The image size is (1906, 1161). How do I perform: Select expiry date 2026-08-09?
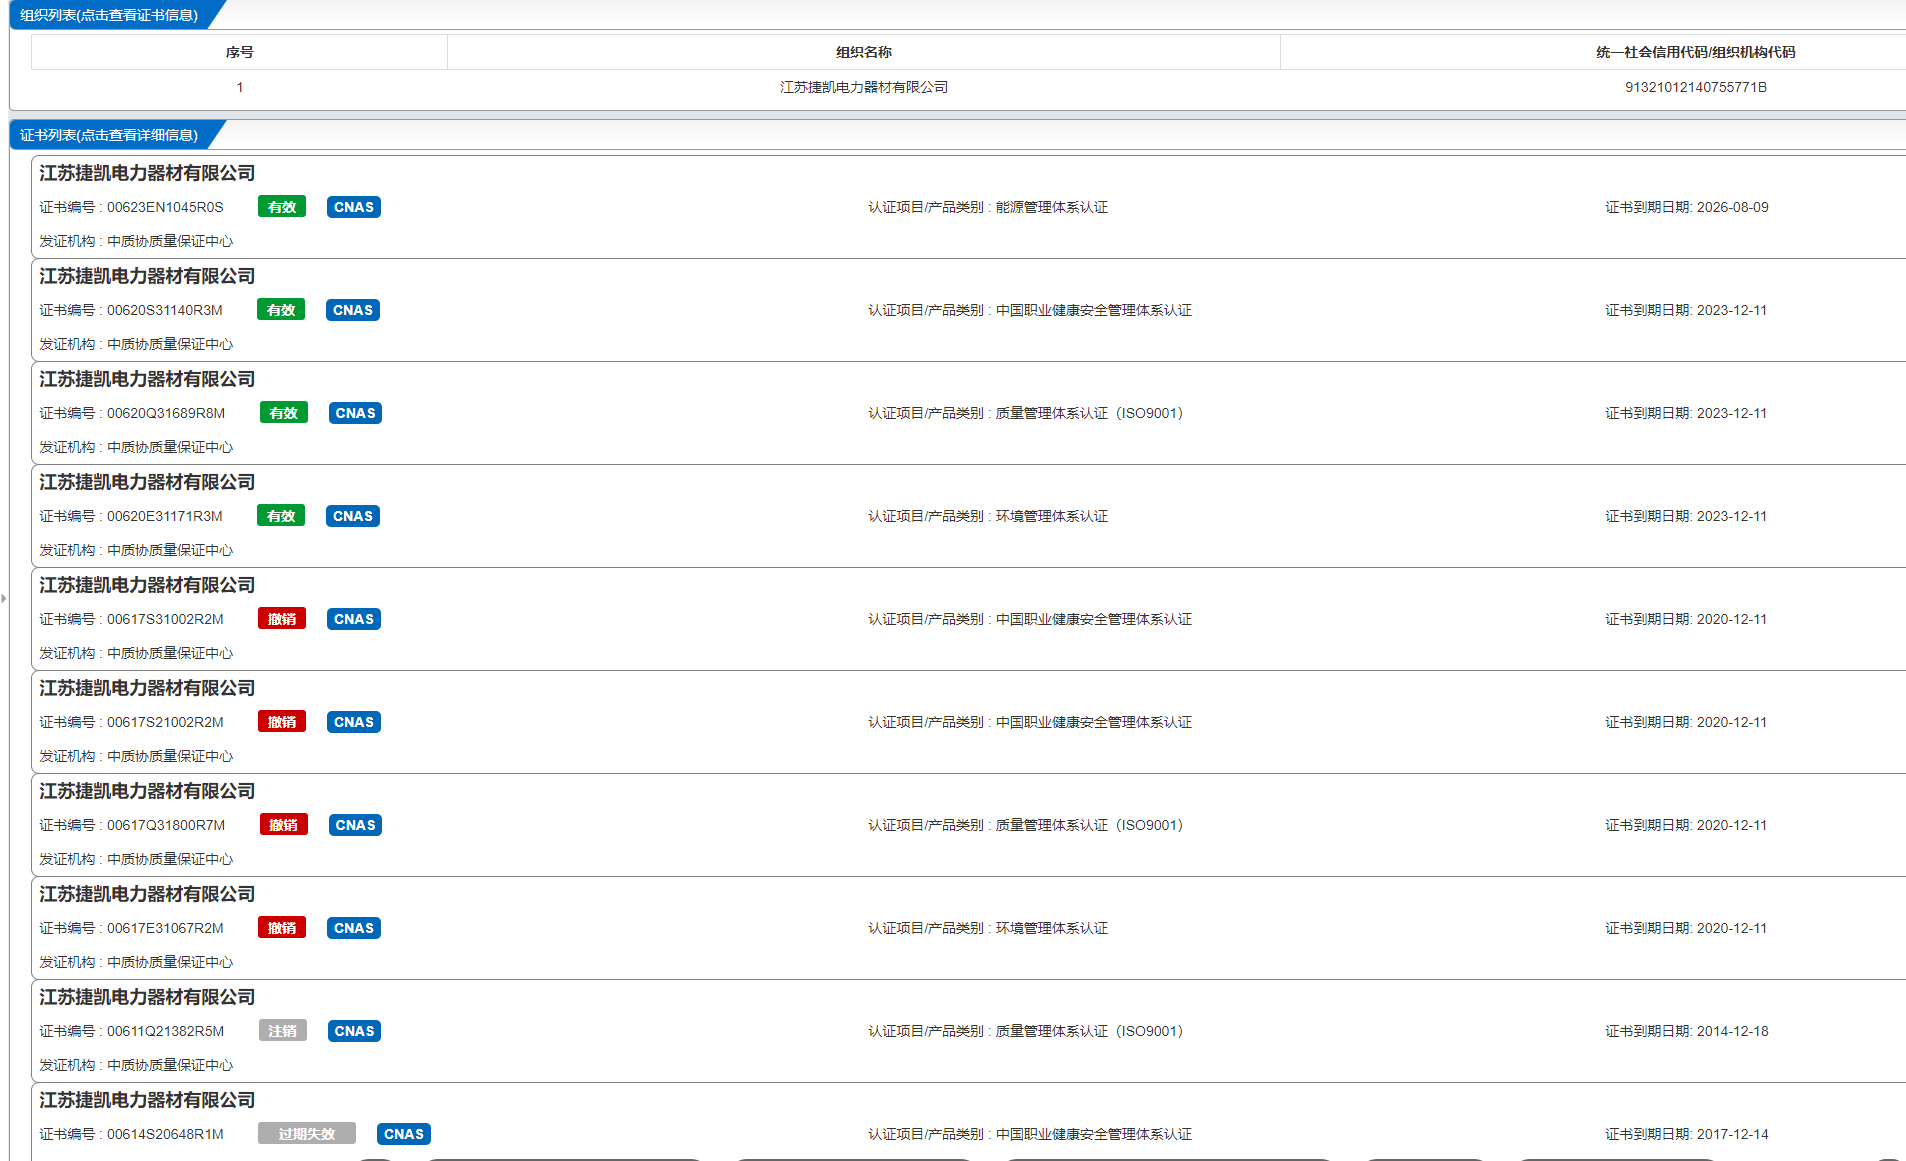tap(1732, 207)
